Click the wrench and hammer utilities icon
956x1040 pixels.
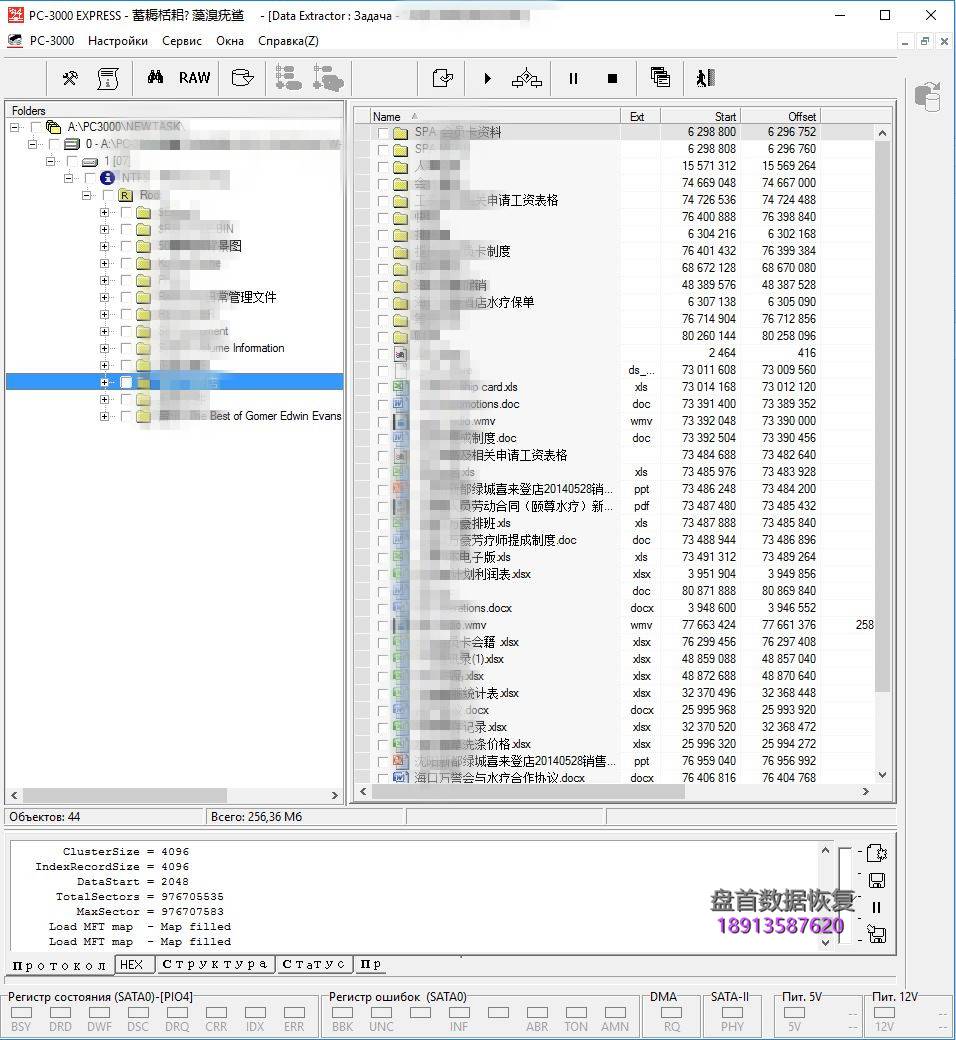click(x=70, y=78)
